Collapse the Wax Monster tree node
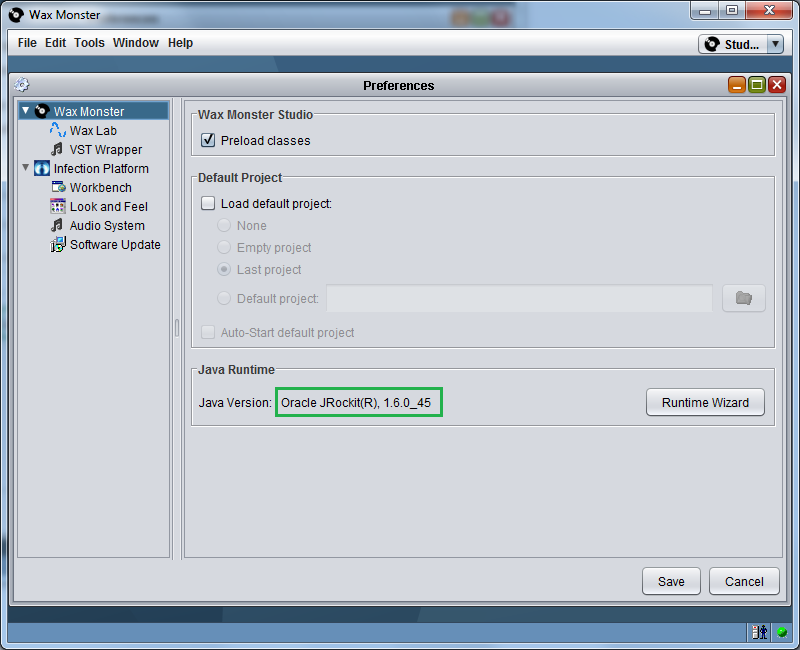Screen dimensions: 800x650 26,111
